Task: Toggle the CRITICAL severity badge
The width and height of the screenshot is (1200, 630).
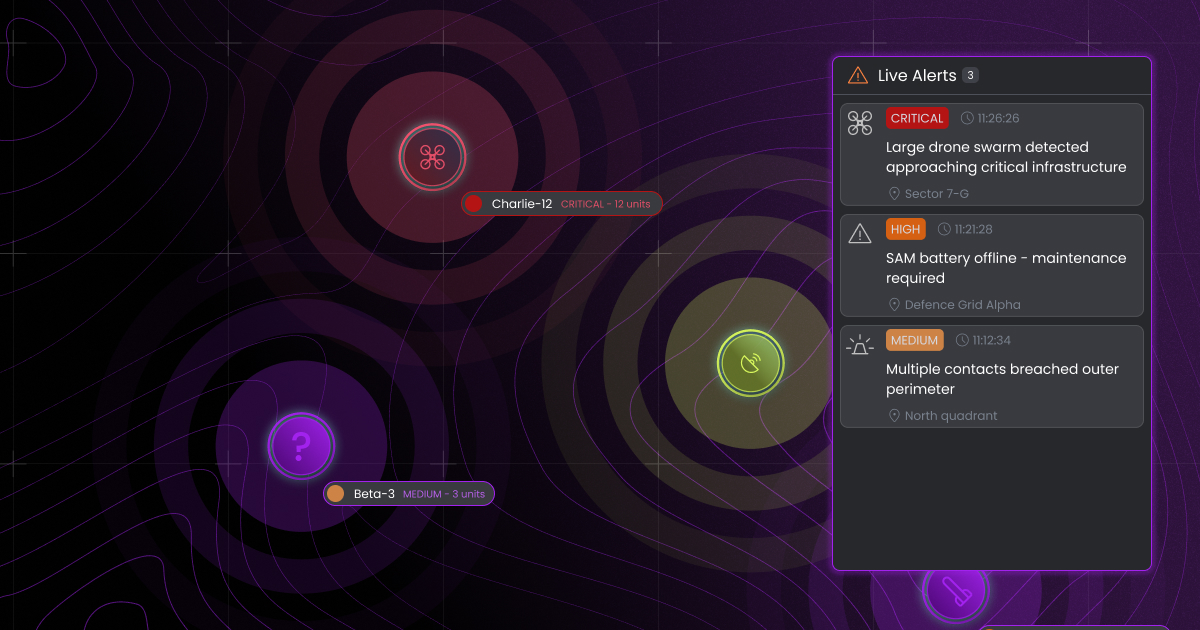Action: (x=917, y=118)
